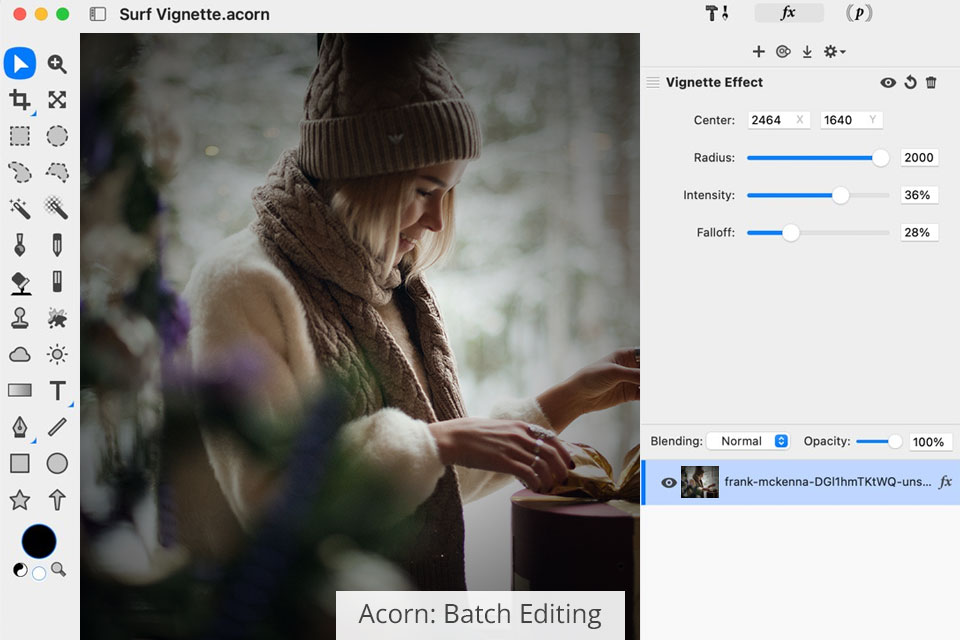Reset the Vignette Effect settings

point(910,82)
